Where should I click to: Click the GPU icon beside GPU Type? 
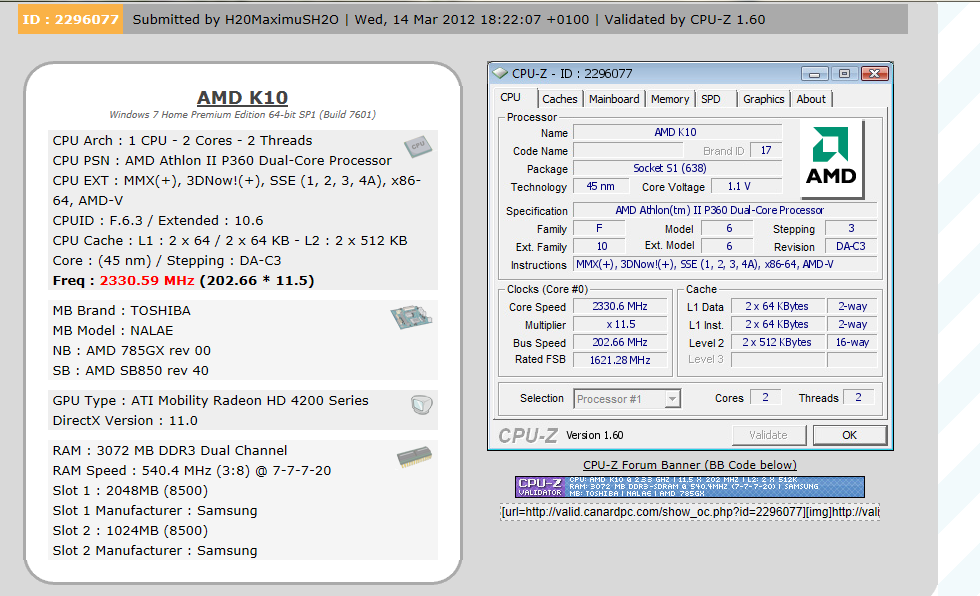click(x=422, y=405)
